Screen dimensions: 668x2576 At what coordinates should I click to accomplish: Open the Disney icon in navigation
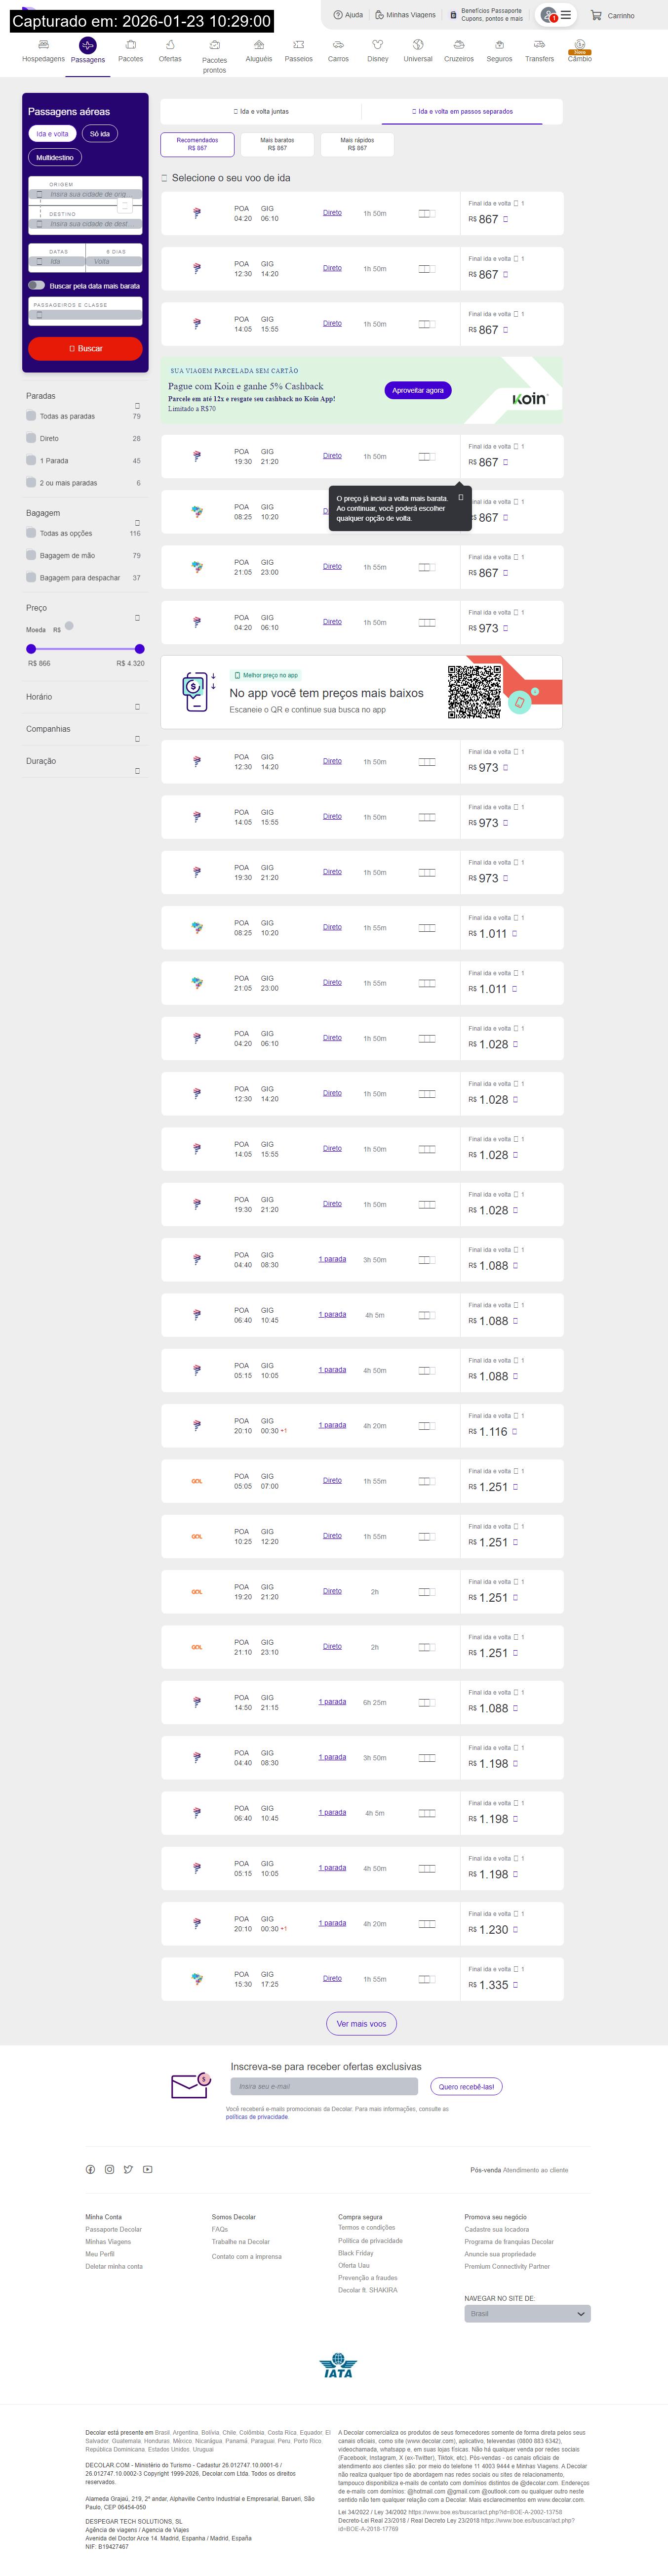[377, 45]
